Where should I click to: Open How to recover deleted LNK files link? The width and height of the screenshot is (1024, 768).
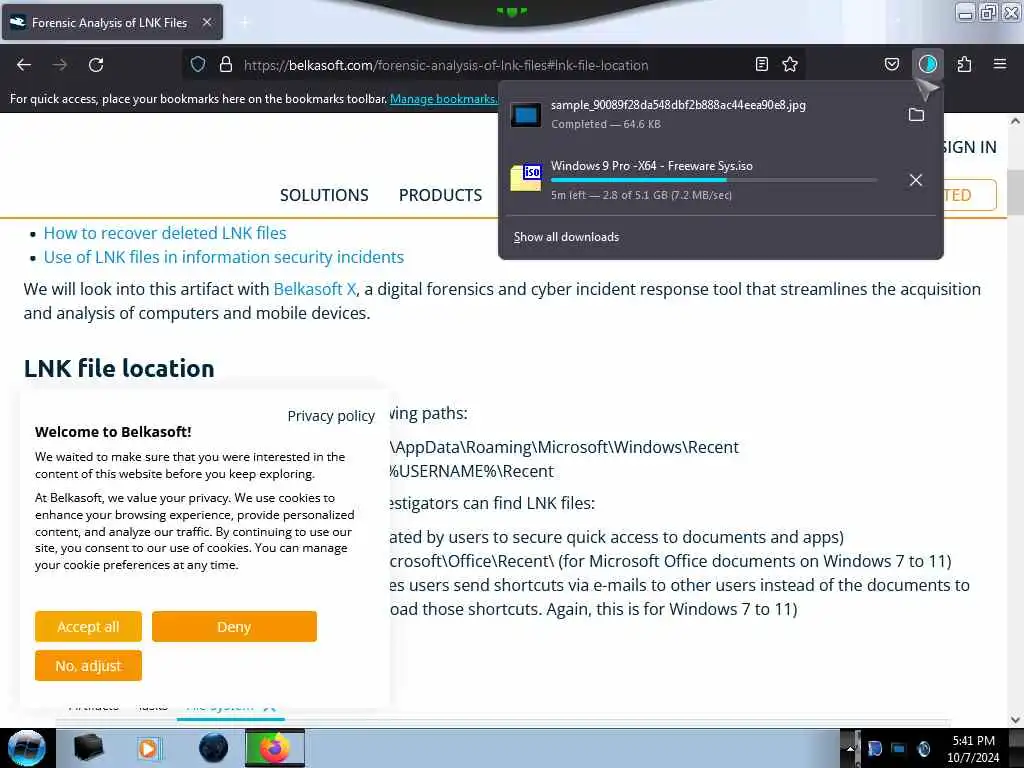pyautogui.click(x=165, y=233)
